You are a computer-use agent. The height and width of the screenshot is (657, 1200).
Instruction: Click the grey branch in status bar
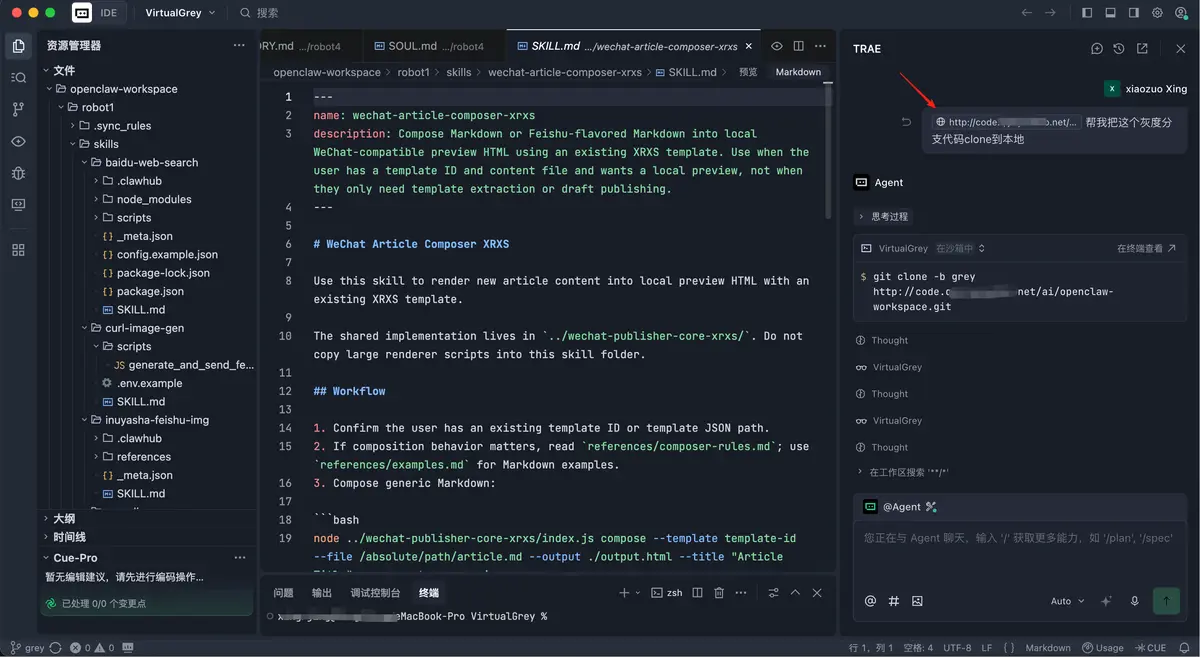pyautogui.click(x=28, y=648)
